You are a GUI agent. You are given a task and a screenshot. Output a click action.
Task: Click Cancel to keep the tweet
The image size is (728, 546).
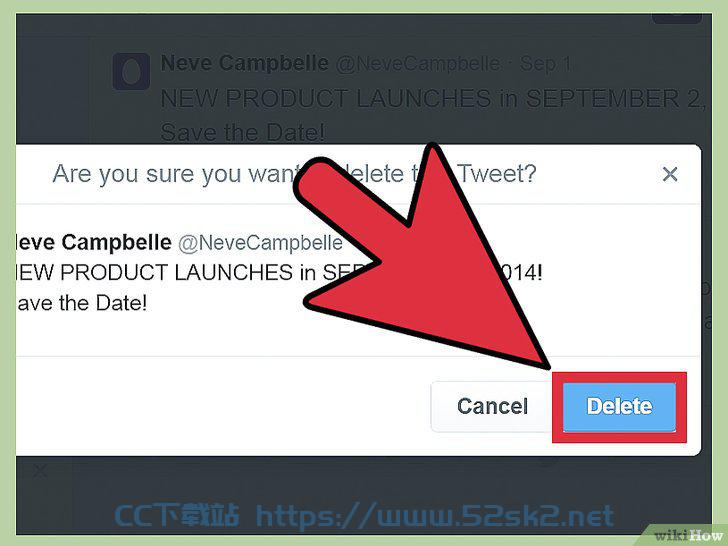click(x=492, y=407)
